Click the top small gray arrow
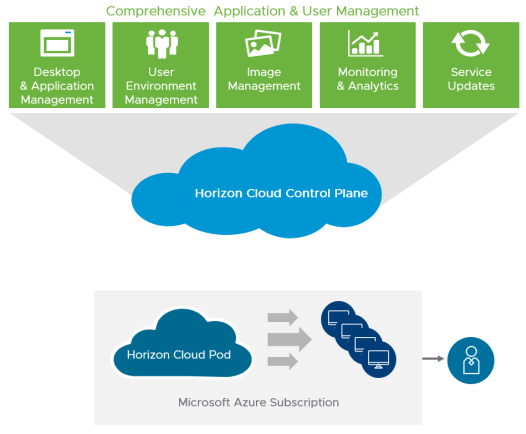The image size is (526, 434). tap(283, 317)
